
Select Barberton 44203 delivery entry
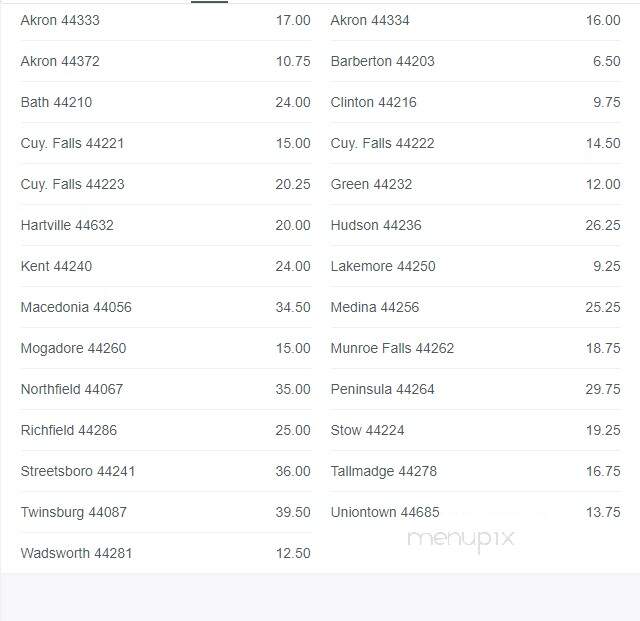point(476,61)
